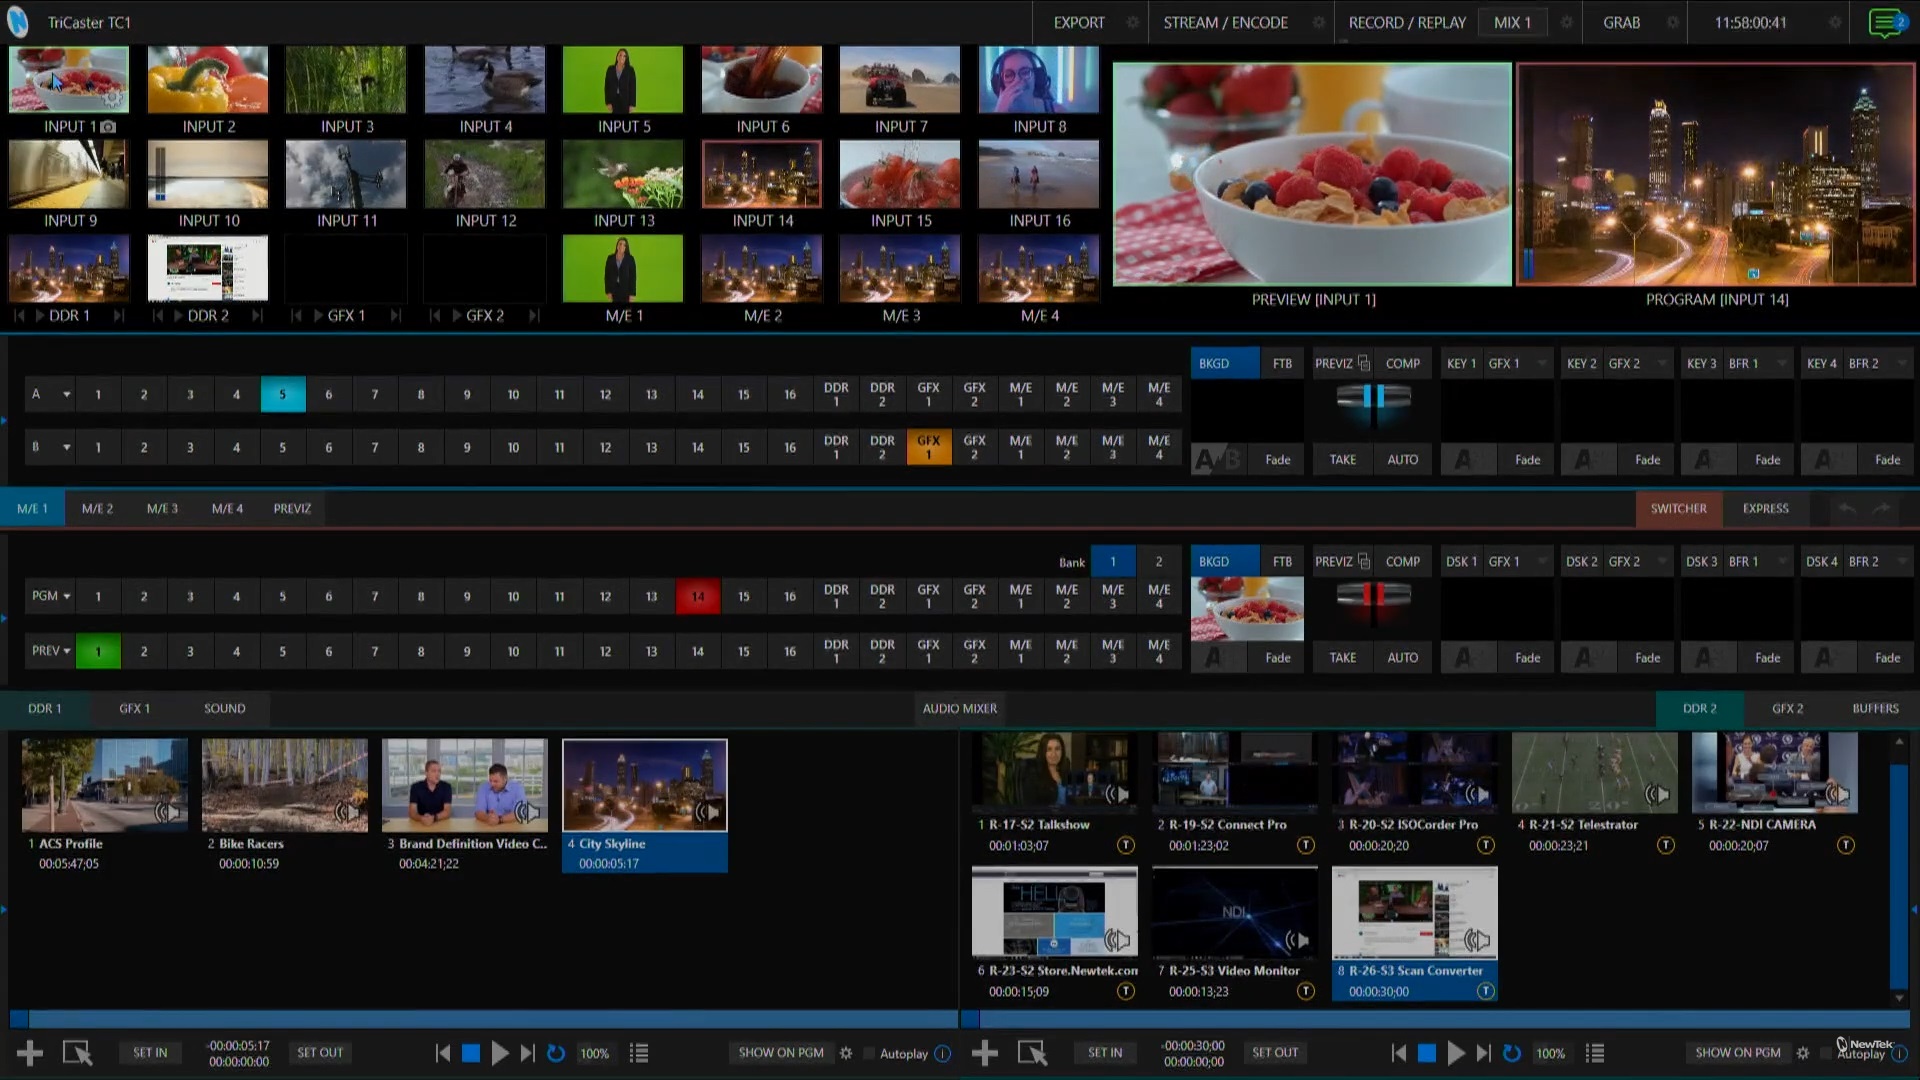Image resolution: width=1920 pixels, height=1080 pixels.
Task: Switch to the M/E 2 tab
Action: point(97,509)
